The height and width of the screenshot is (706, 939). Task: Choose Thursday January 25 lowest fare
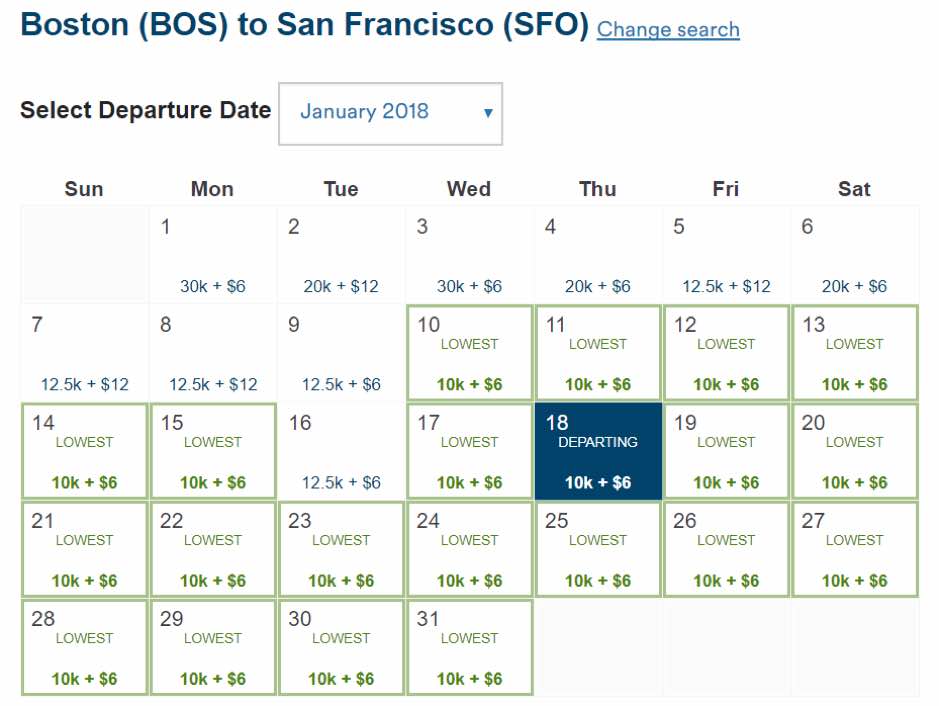598,550
